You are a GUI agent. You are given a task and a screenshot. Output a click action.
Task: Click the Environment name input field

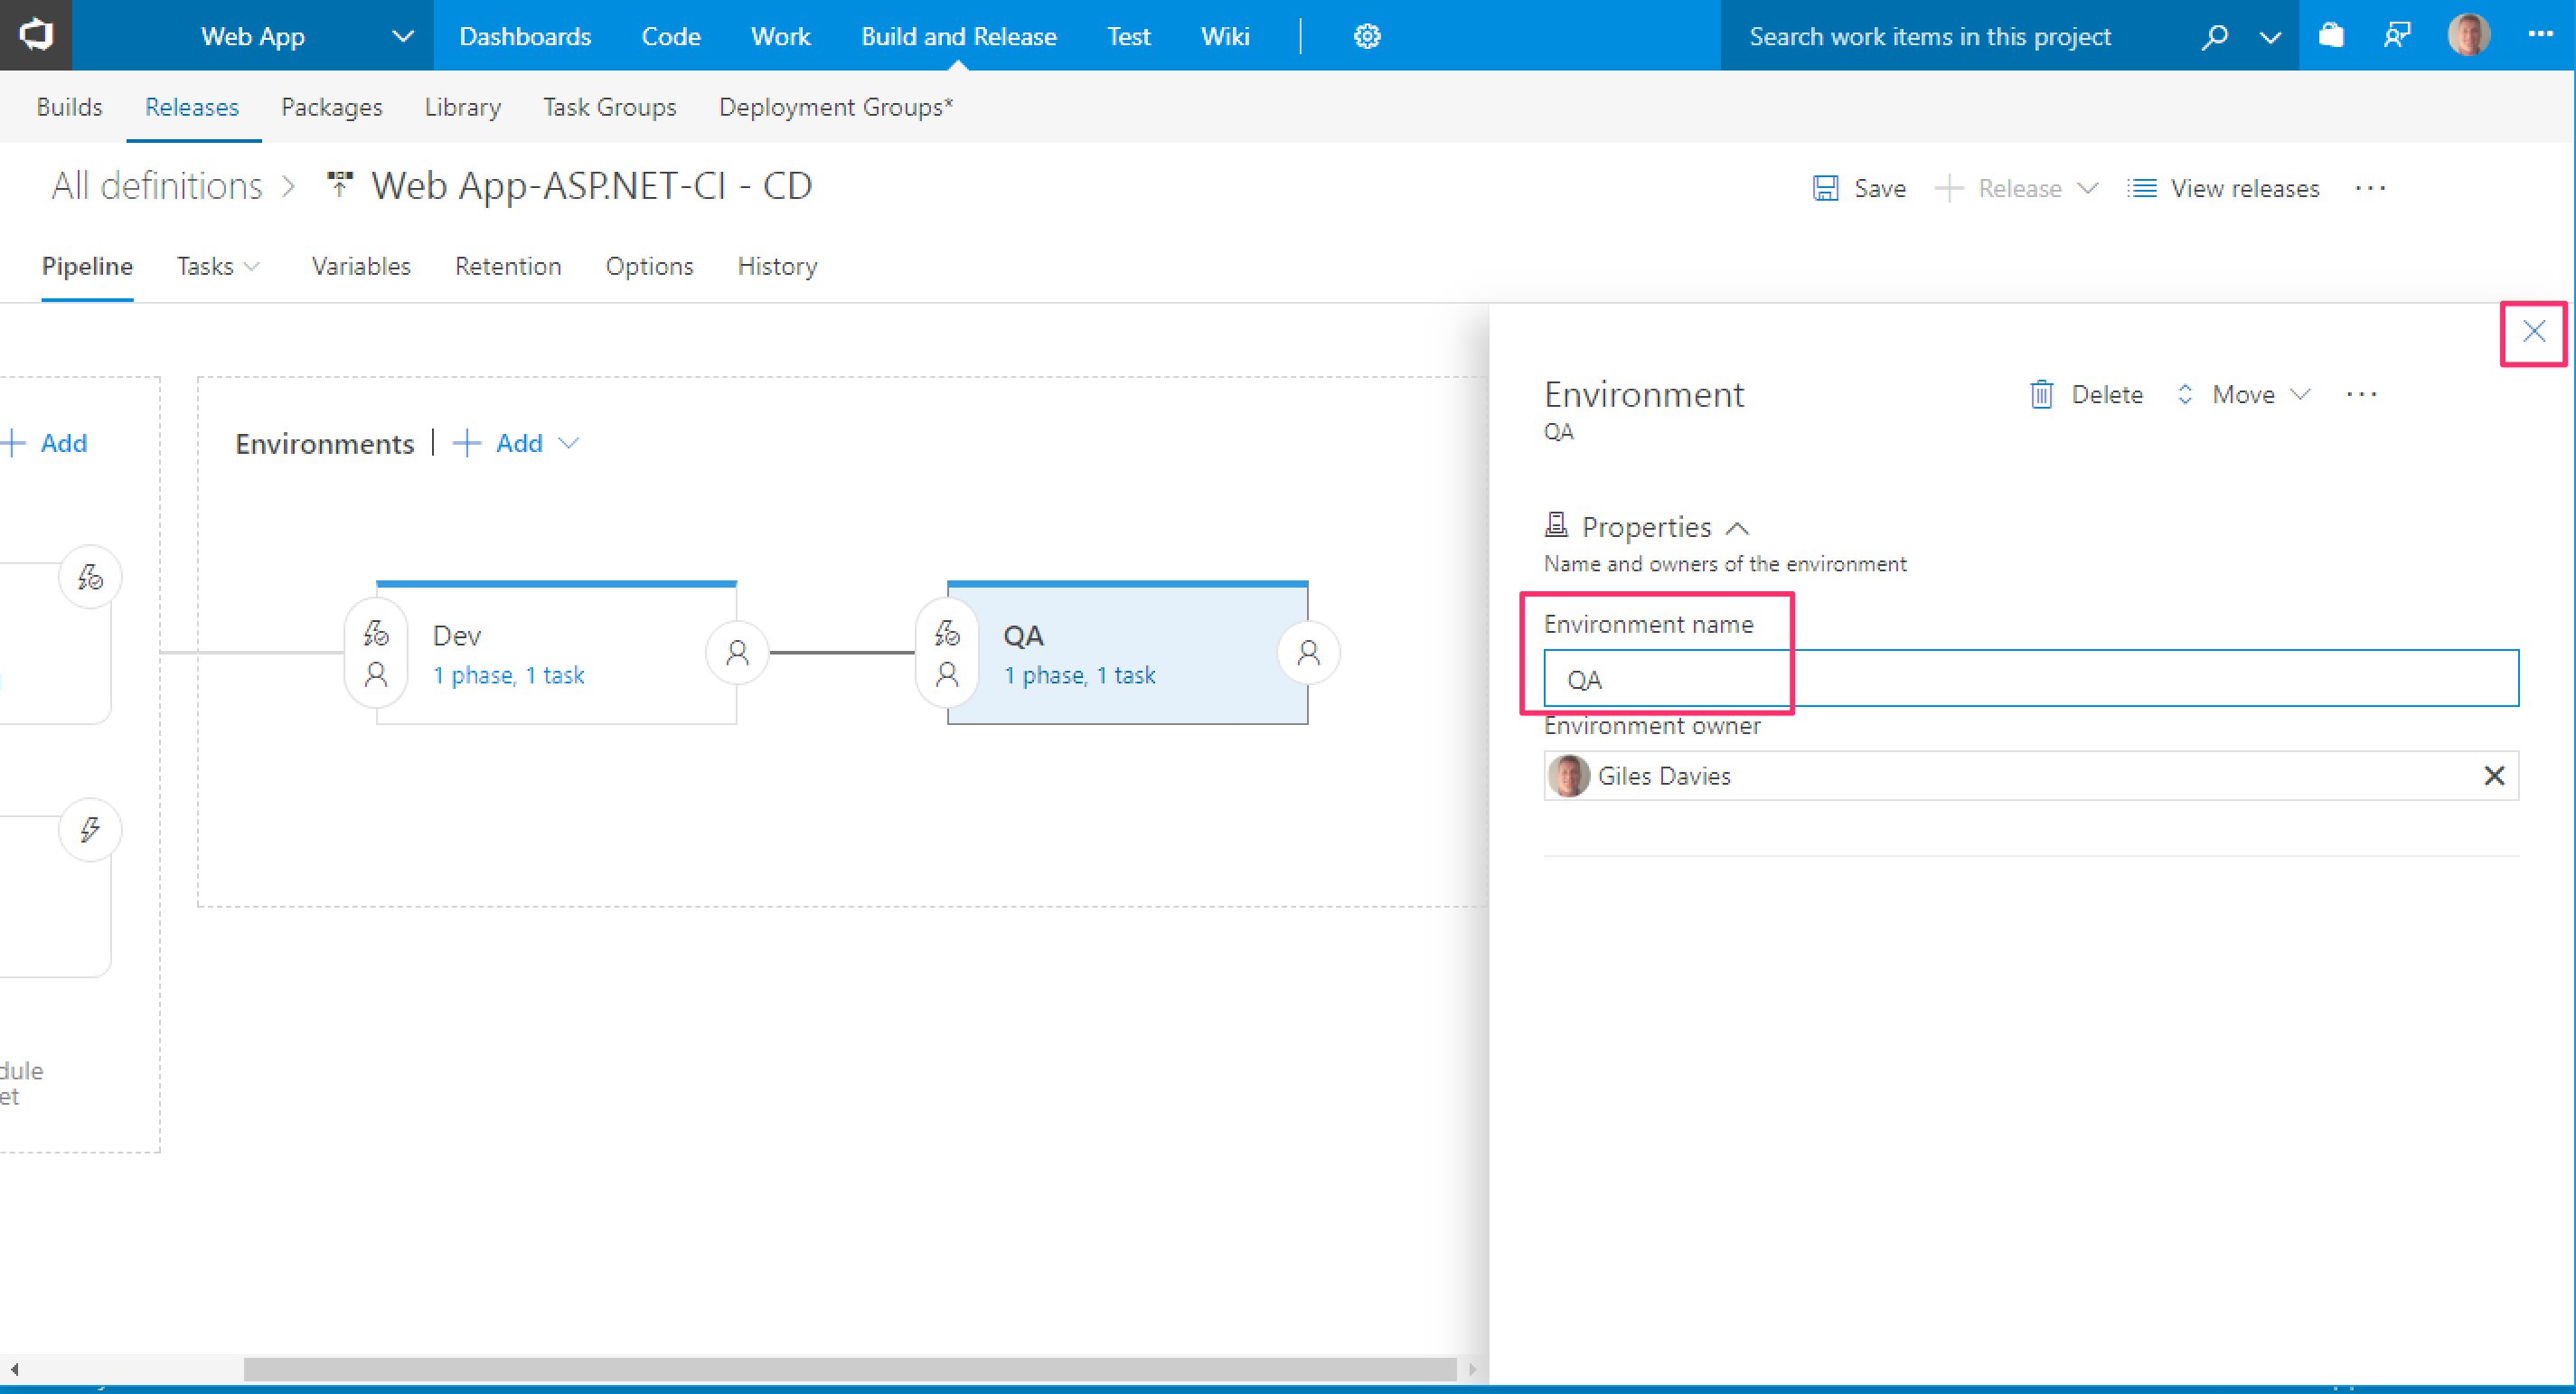pos(2030,679)
